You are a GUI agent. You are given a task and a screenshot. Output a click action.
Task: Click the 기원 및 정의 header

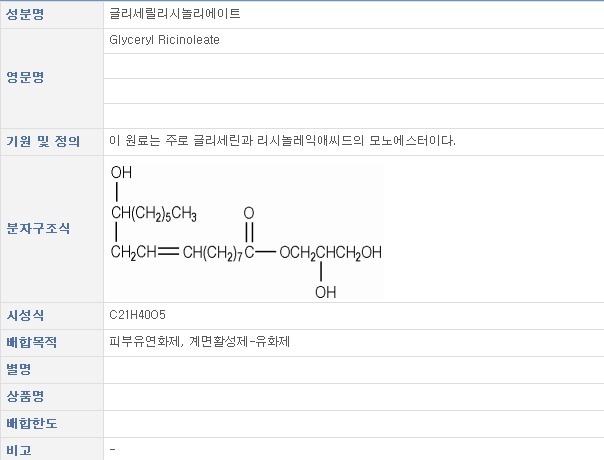point(43,140)
